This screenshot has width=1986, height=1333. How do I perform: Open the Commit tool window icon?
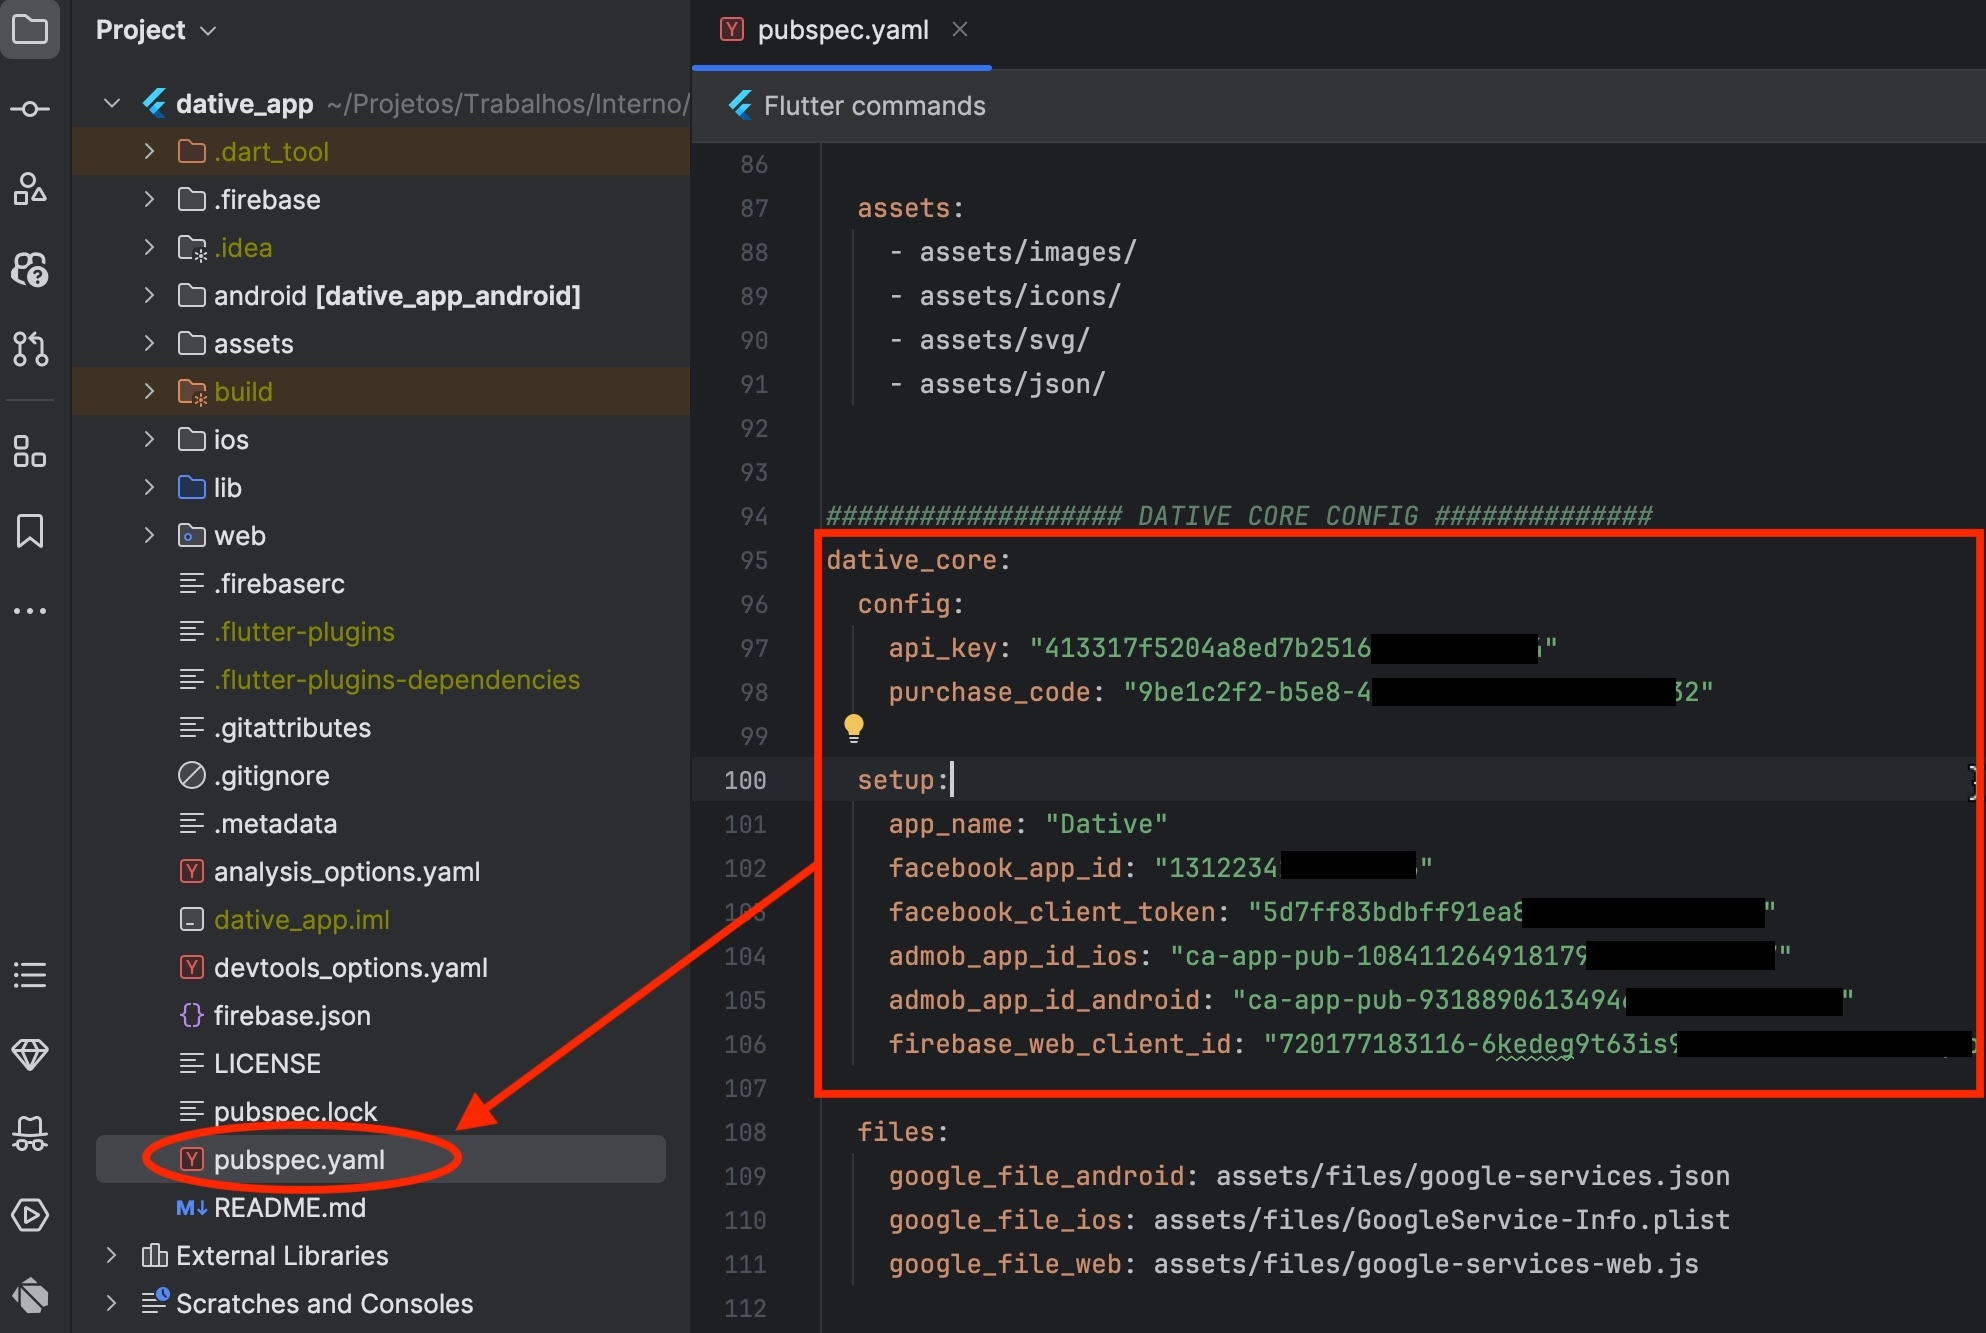30,109
